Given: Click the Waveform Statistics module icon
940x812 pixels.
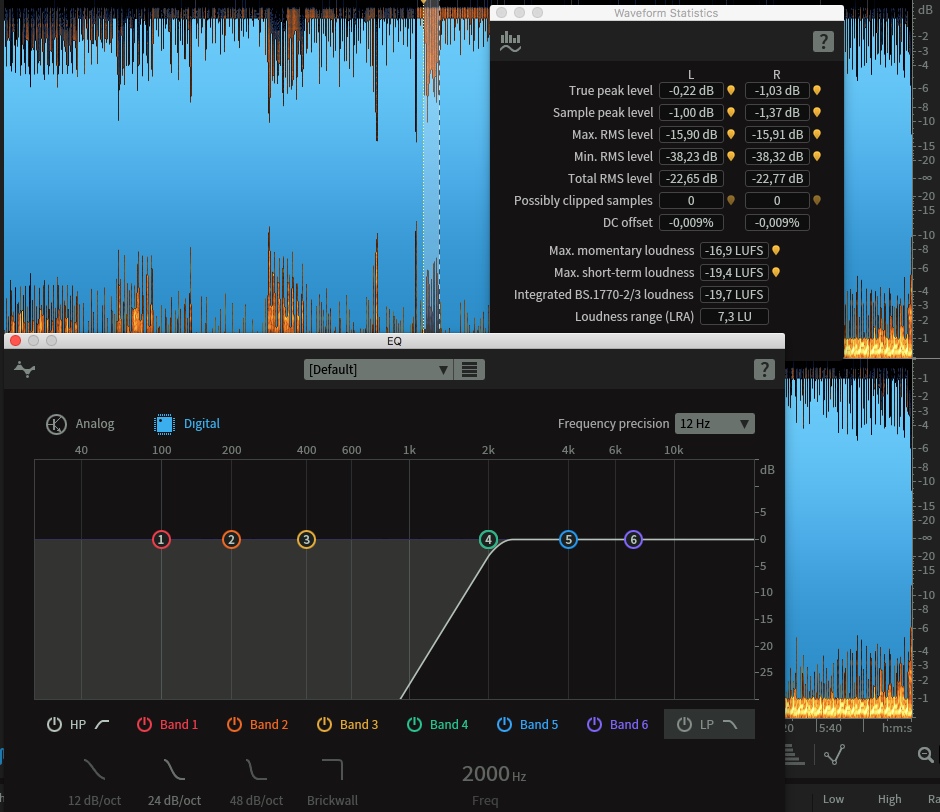Looking at the screenshot, I should 510,41.
